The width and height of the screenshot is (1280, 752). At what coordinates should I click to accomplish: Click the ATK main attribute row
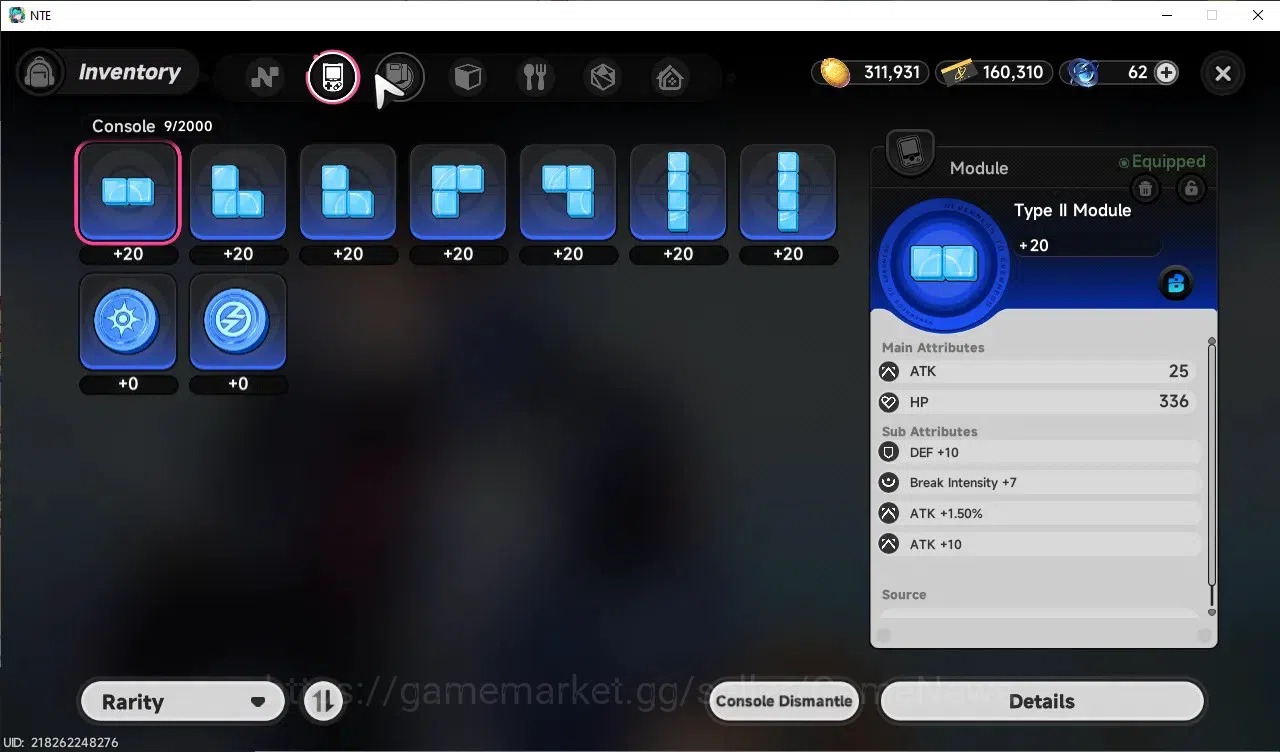point(1037,372)
